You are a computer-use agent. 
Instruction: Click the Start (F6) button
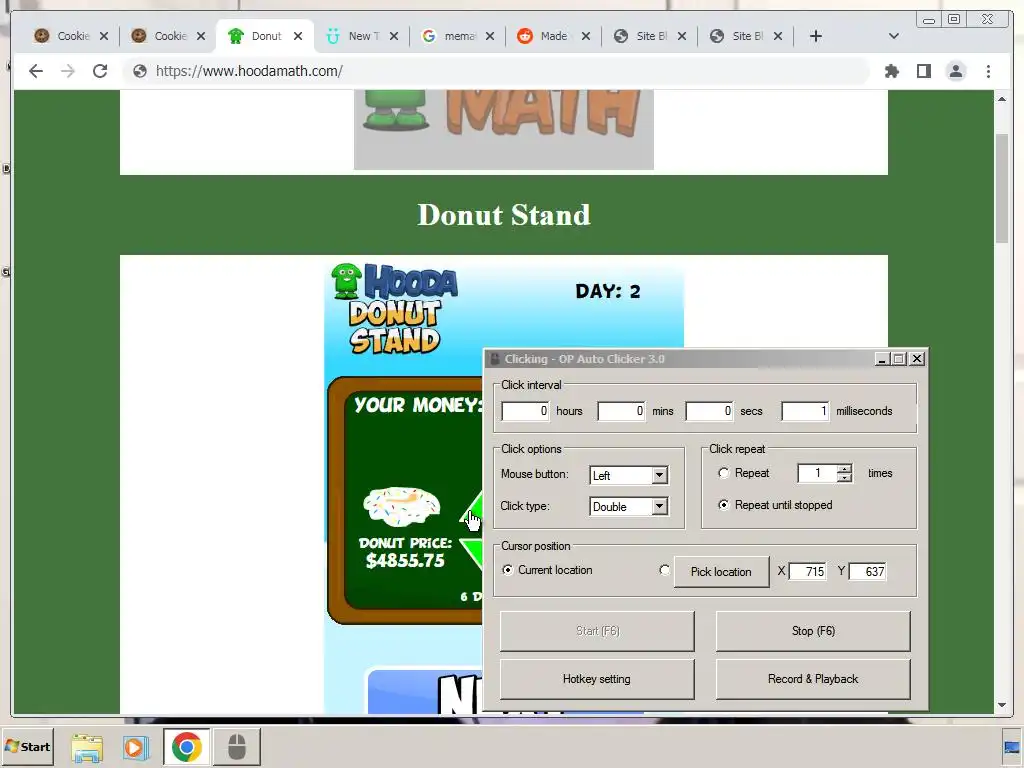[x=598, y=631]
